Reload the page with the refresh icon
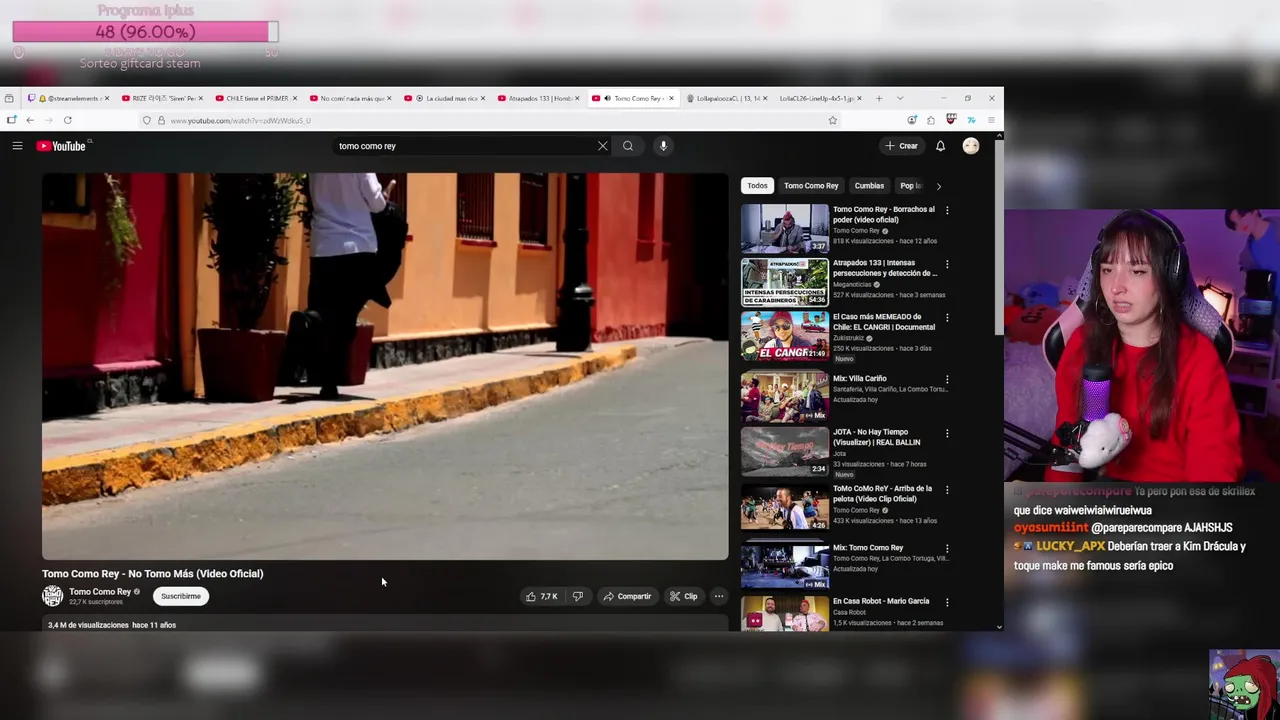The height and width of the screenshot is (720, 1280). pyautogui.click(x=67, y=120)
